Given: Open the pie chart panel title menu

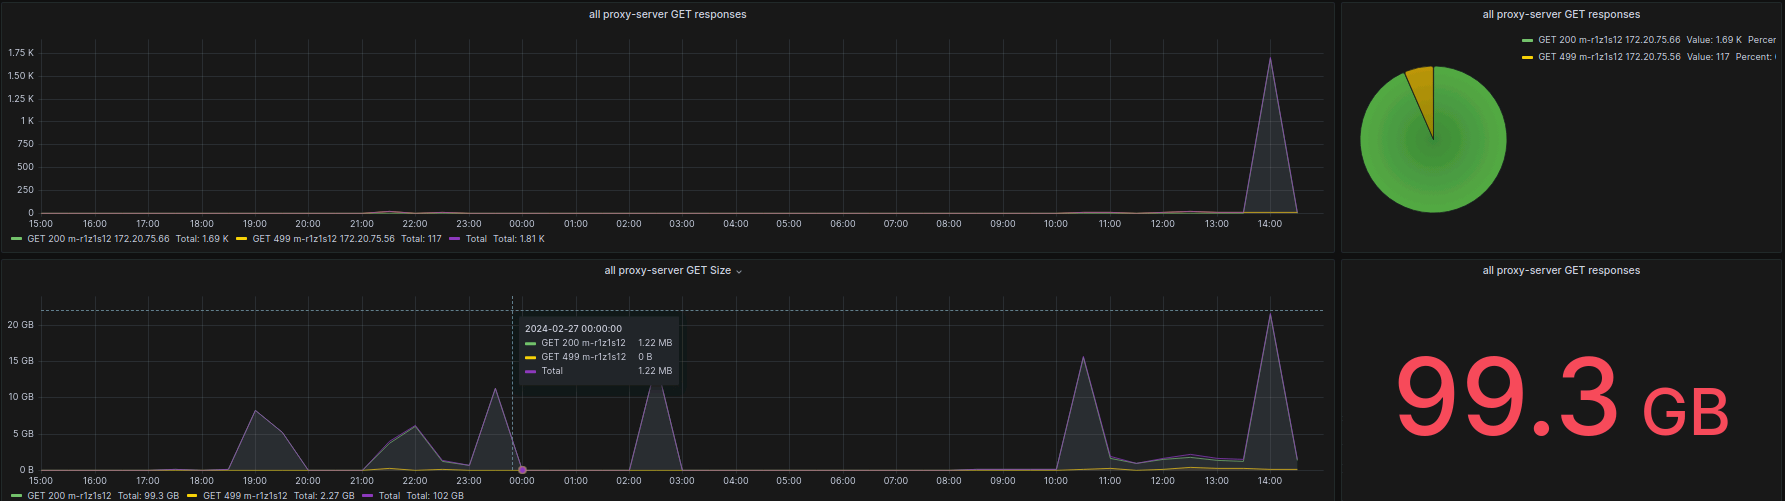Looking at the screenshot, I should click(x=1561, y=15).
